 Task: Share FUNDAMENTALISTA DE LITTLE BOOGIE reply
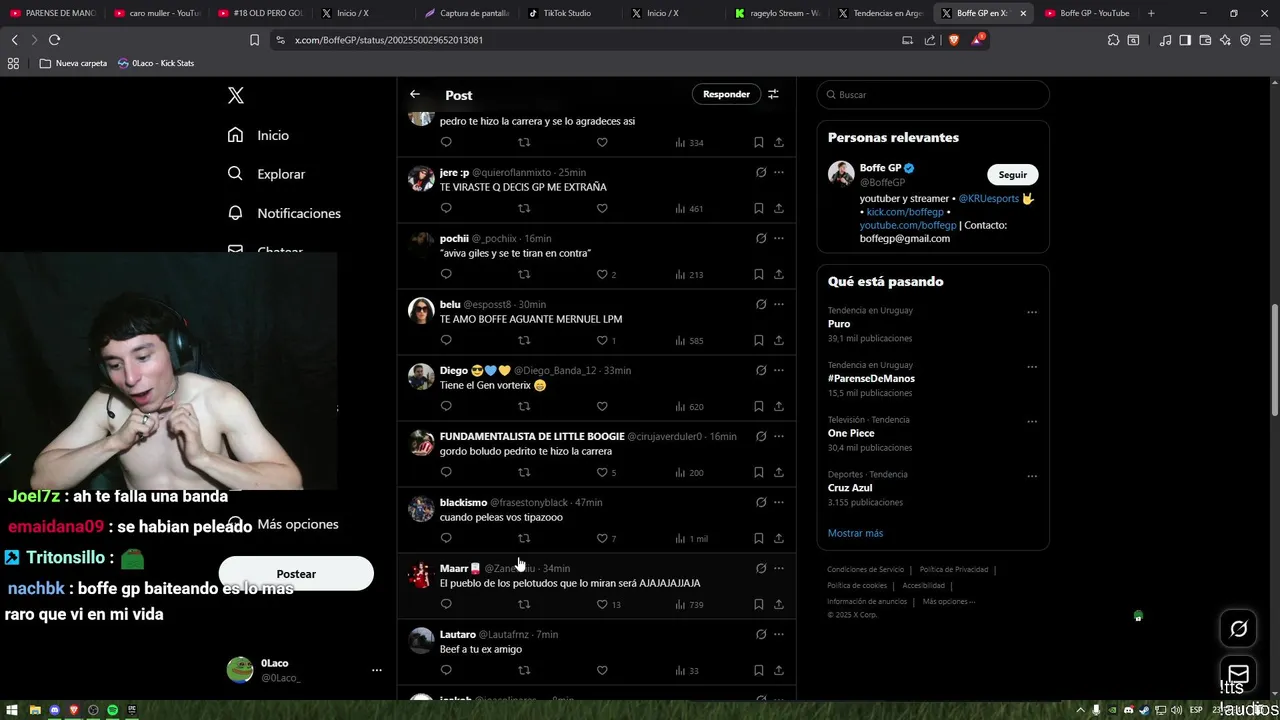pos(779,472)
